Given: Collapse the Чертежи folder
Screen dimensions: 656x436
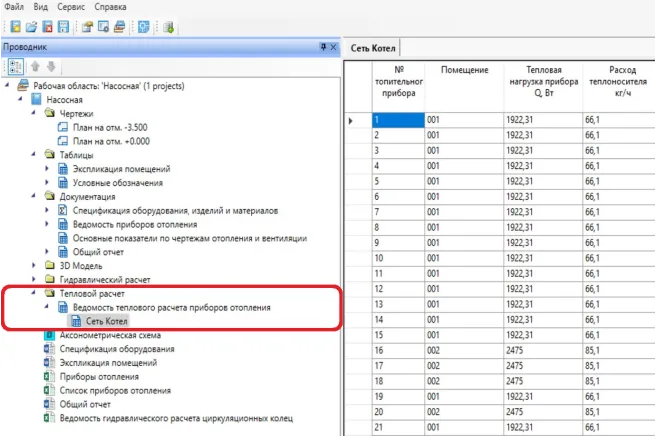Looking at the screenshot, I should [33, 114].
